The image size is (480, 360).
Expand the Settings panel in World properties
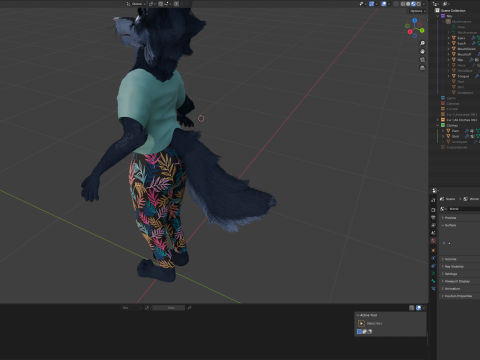459,274
